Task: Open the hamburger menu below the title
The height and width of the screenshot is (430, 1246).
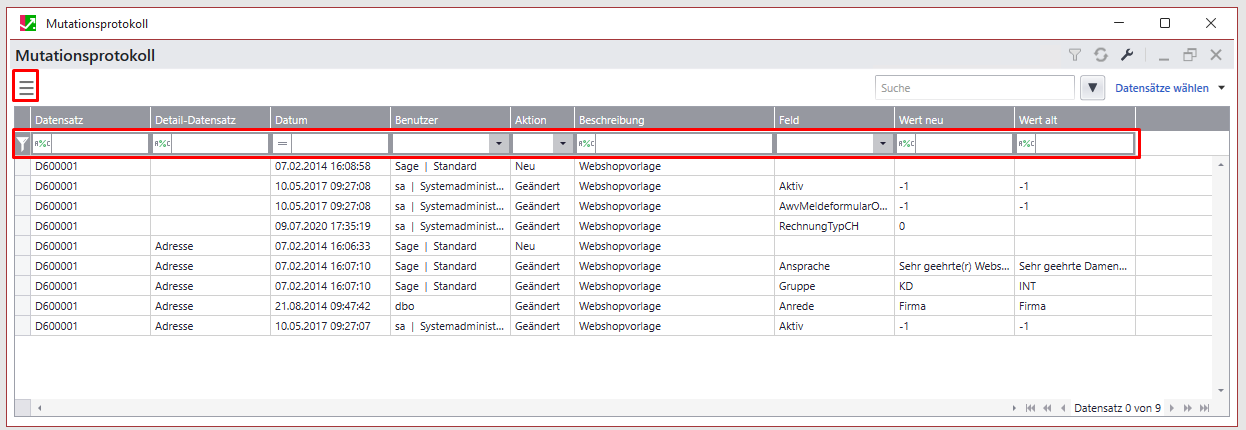Action: [x=26, y=87]
